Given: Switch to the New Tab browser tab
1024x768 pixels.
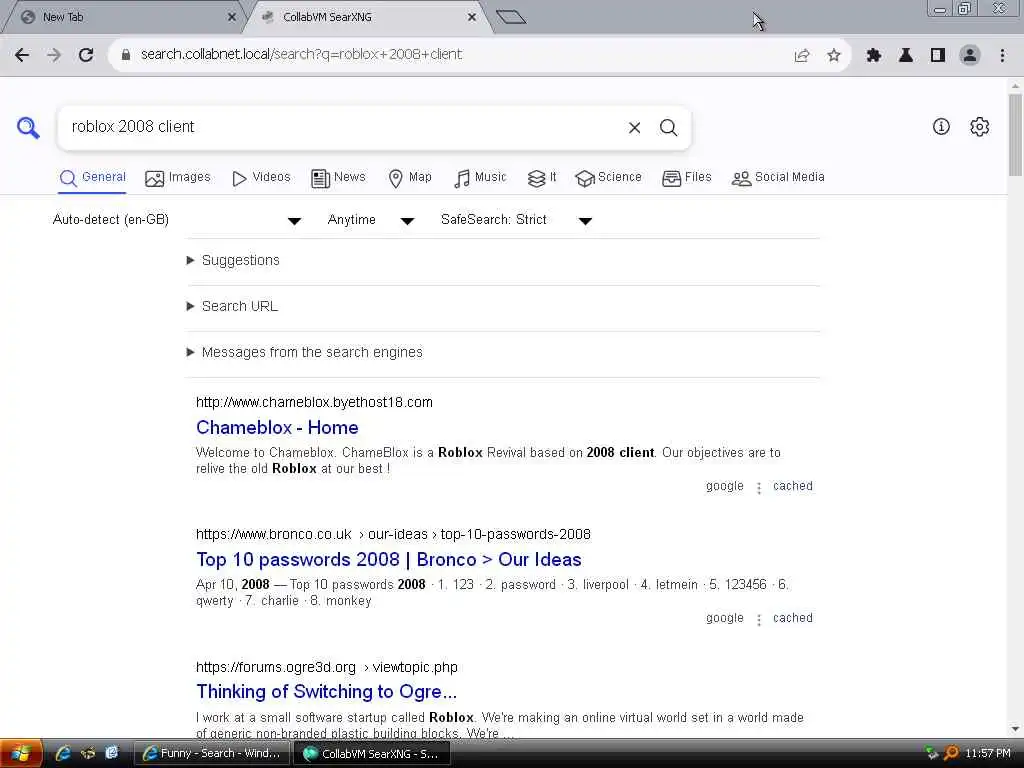Looking at the screenshot, I should (x=124, y=17).
